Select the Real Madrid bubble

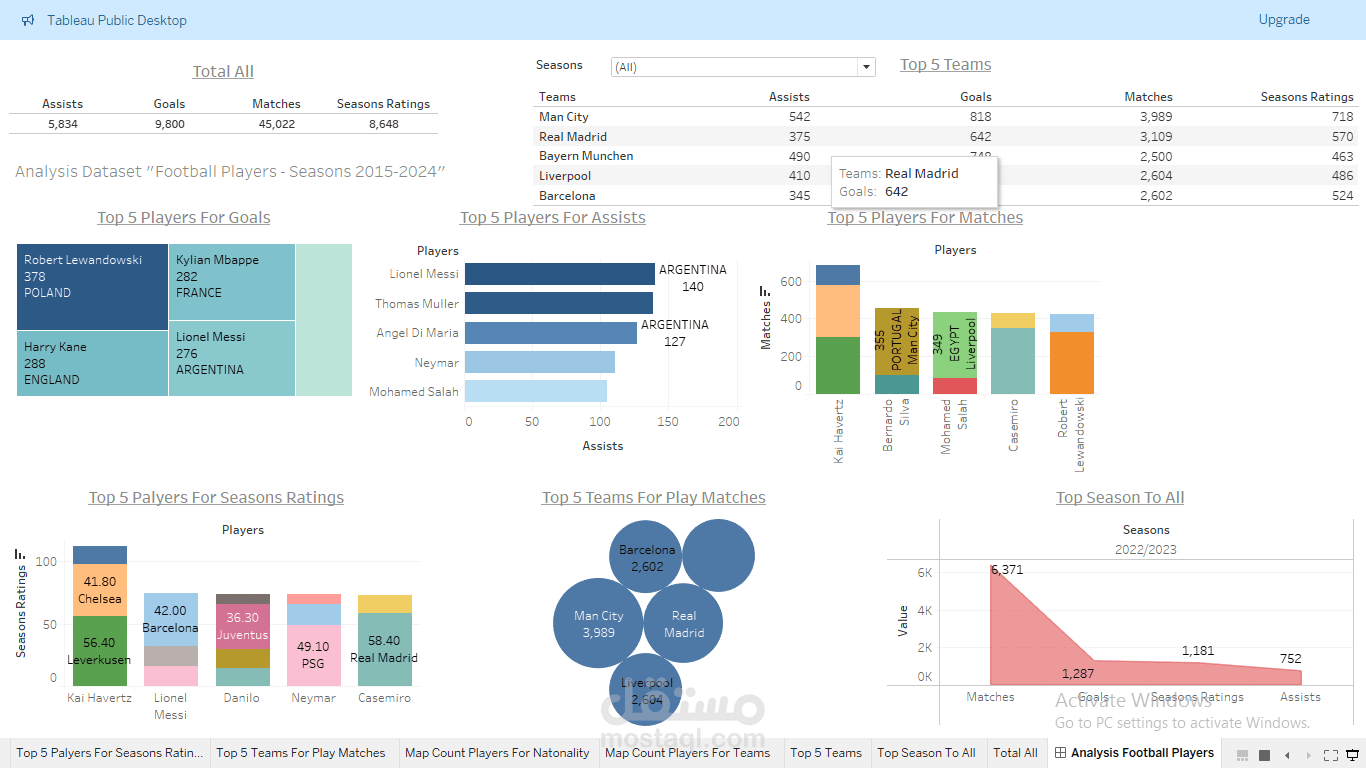(684, 624)
